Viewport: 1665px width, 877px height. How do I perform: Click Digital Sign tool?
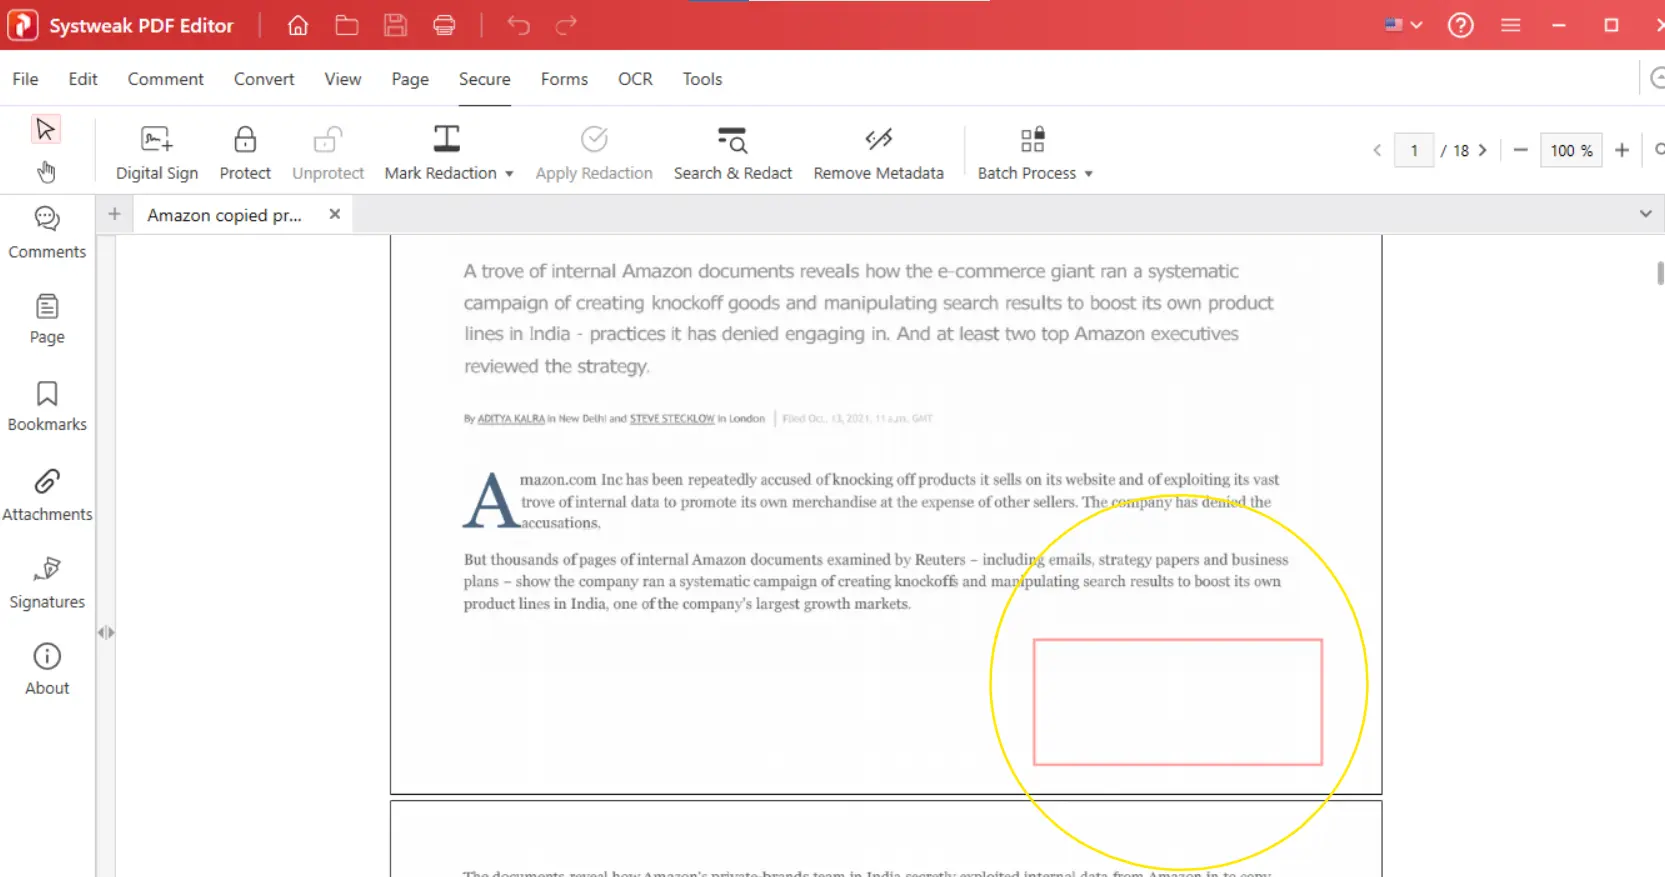pyautogui.click(x=157, y=153)
